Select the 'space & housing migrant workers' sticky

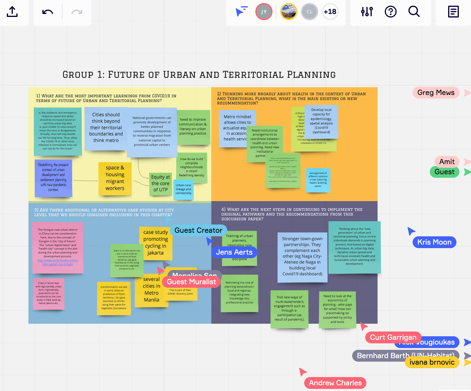click(x=115, y=178)
